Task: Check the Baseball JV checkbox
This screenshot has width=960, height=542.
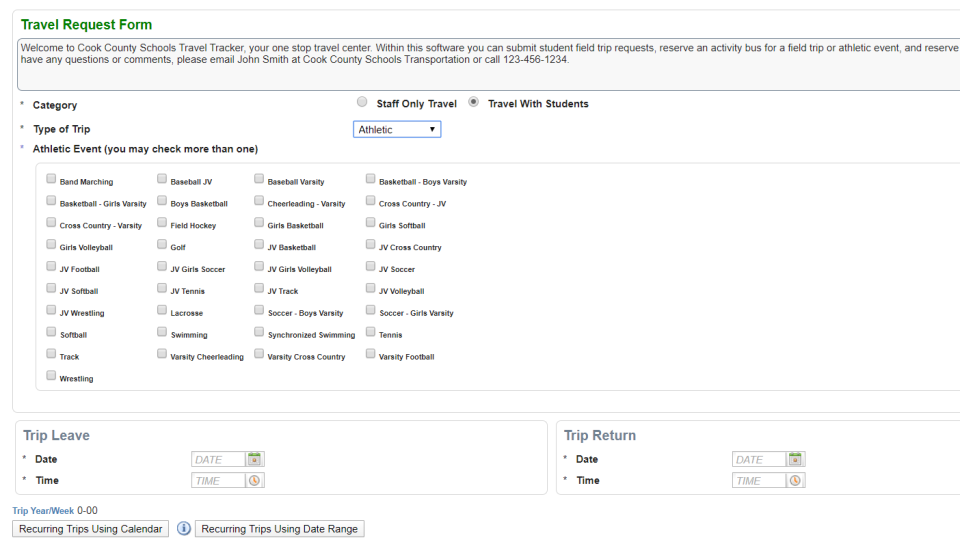Action: (x=162, y=179)
